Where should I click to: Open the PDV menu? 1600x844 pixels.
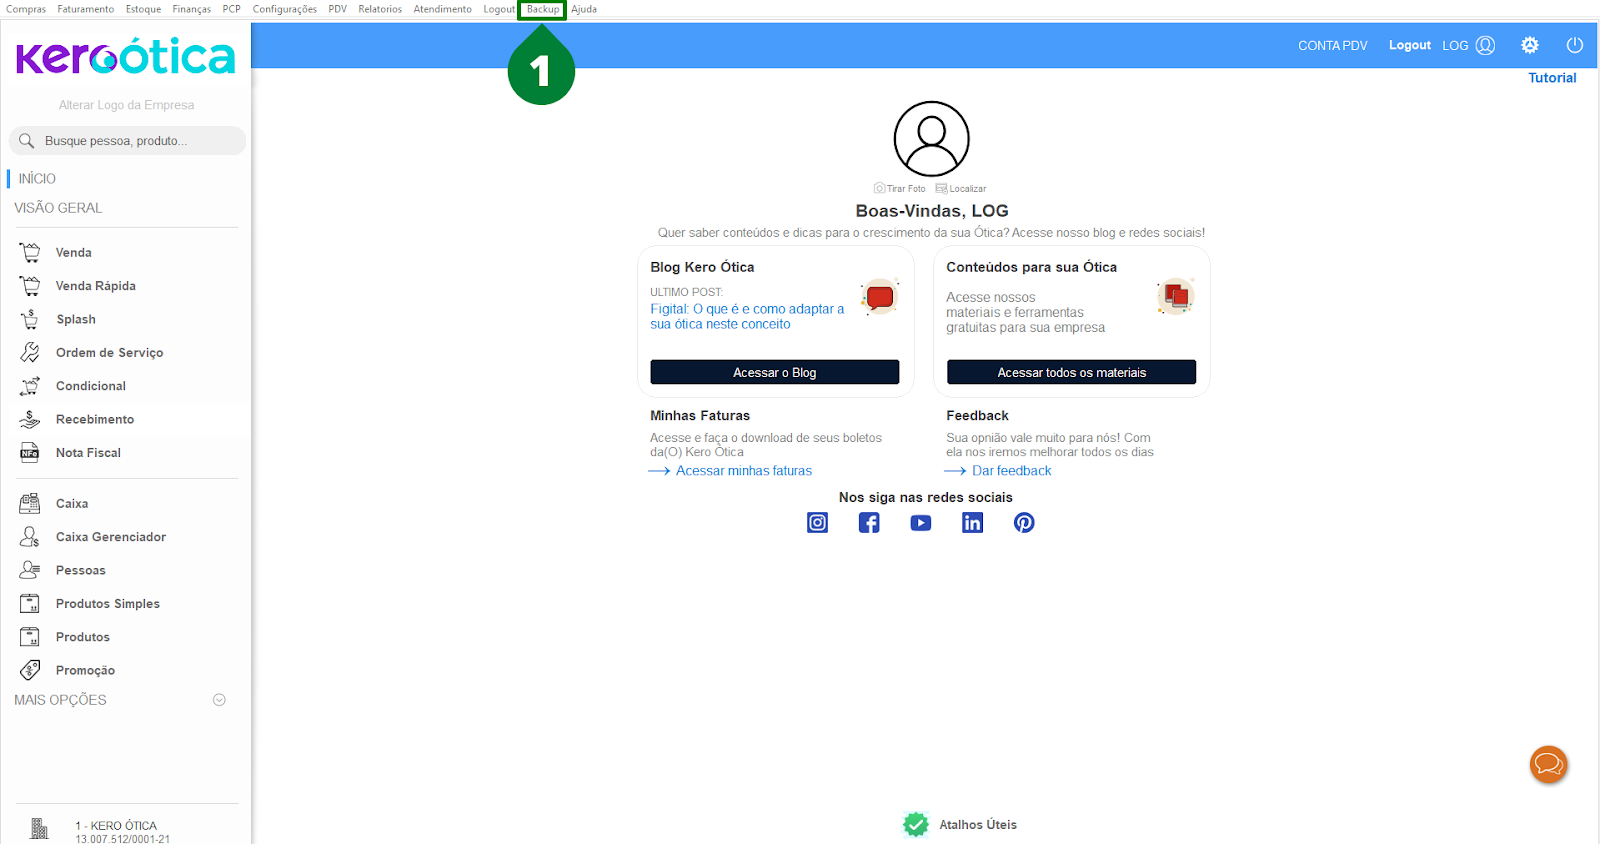[x=337, y=9]
